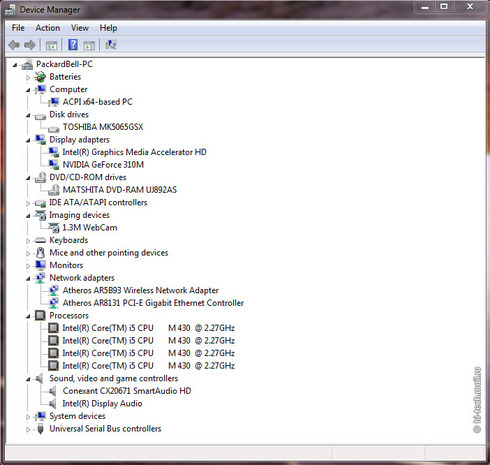Viewport: 490px width, 465px height.
Task: Open the Action menu
Action: [48, 28]
